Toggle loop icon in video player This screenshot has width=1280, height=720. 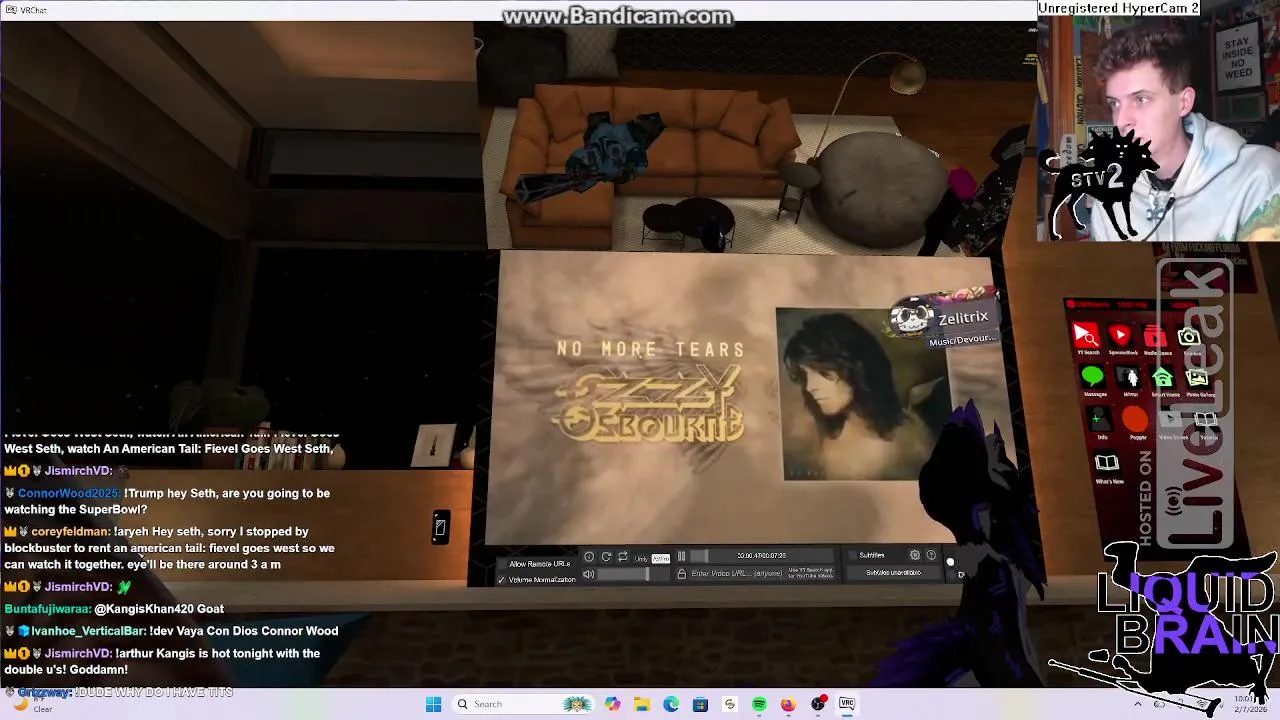click(622, 556)
